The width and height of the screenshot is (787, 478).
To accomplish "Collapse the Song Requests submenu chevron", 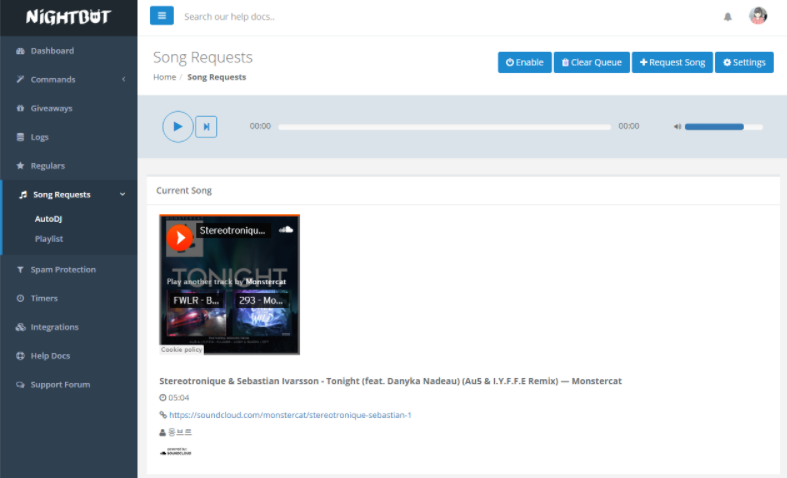I will [x=122, y=194].
